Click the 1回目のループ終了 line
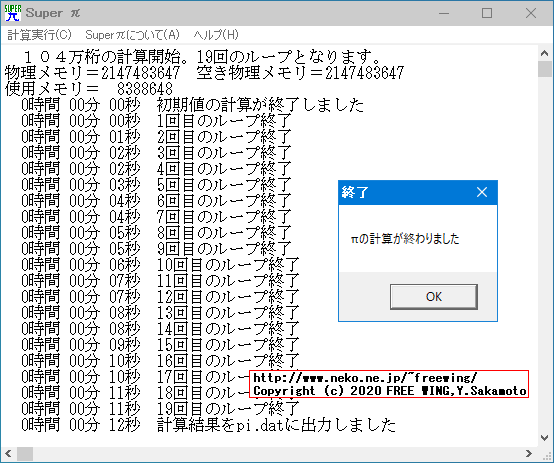 (156, 121)
